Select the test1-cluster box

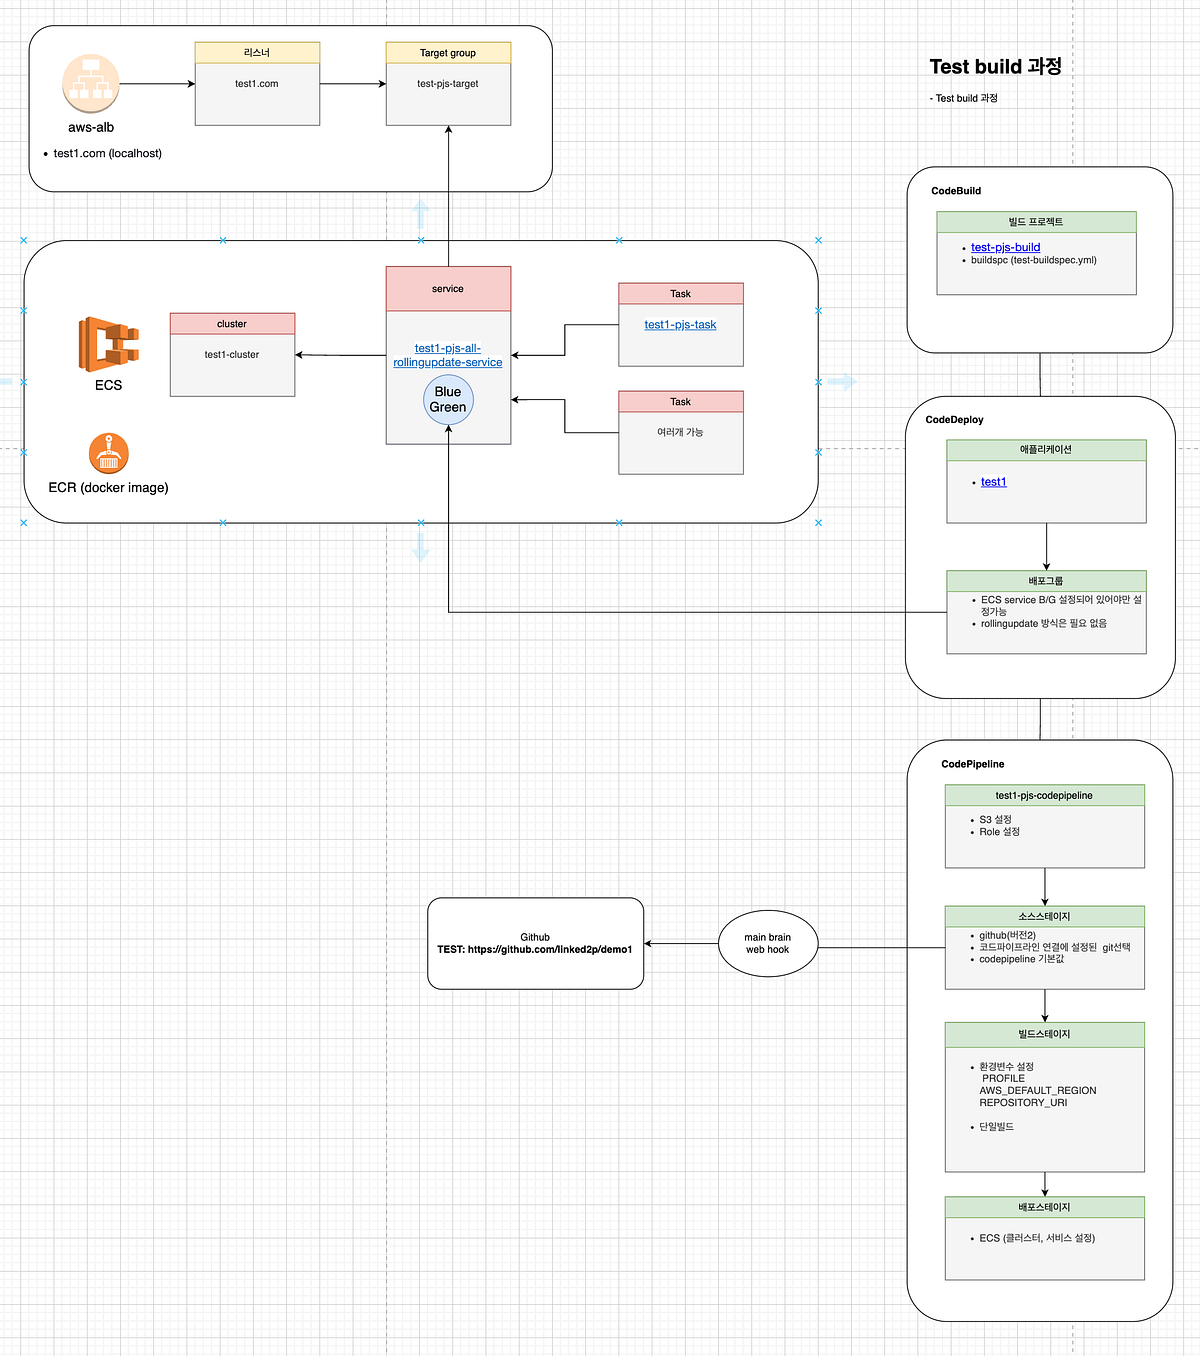click(231, 354)
